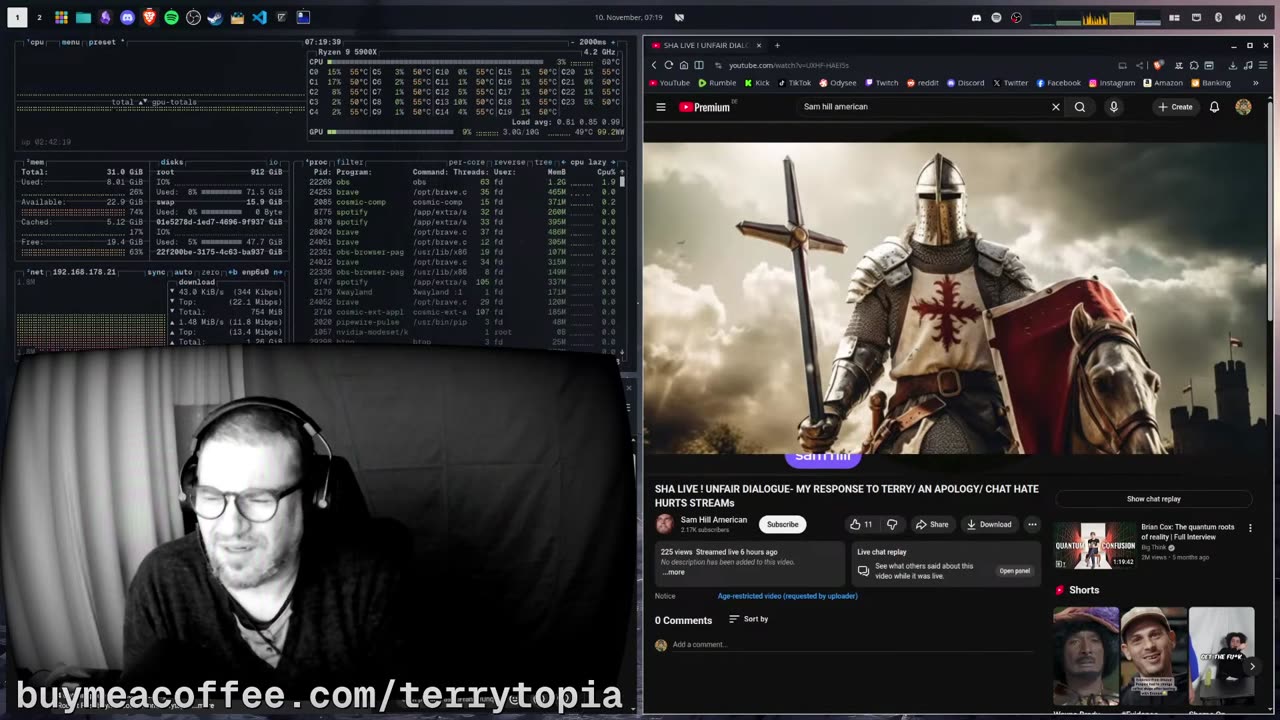Go back in the Brave browser

(x=654, y=65)
